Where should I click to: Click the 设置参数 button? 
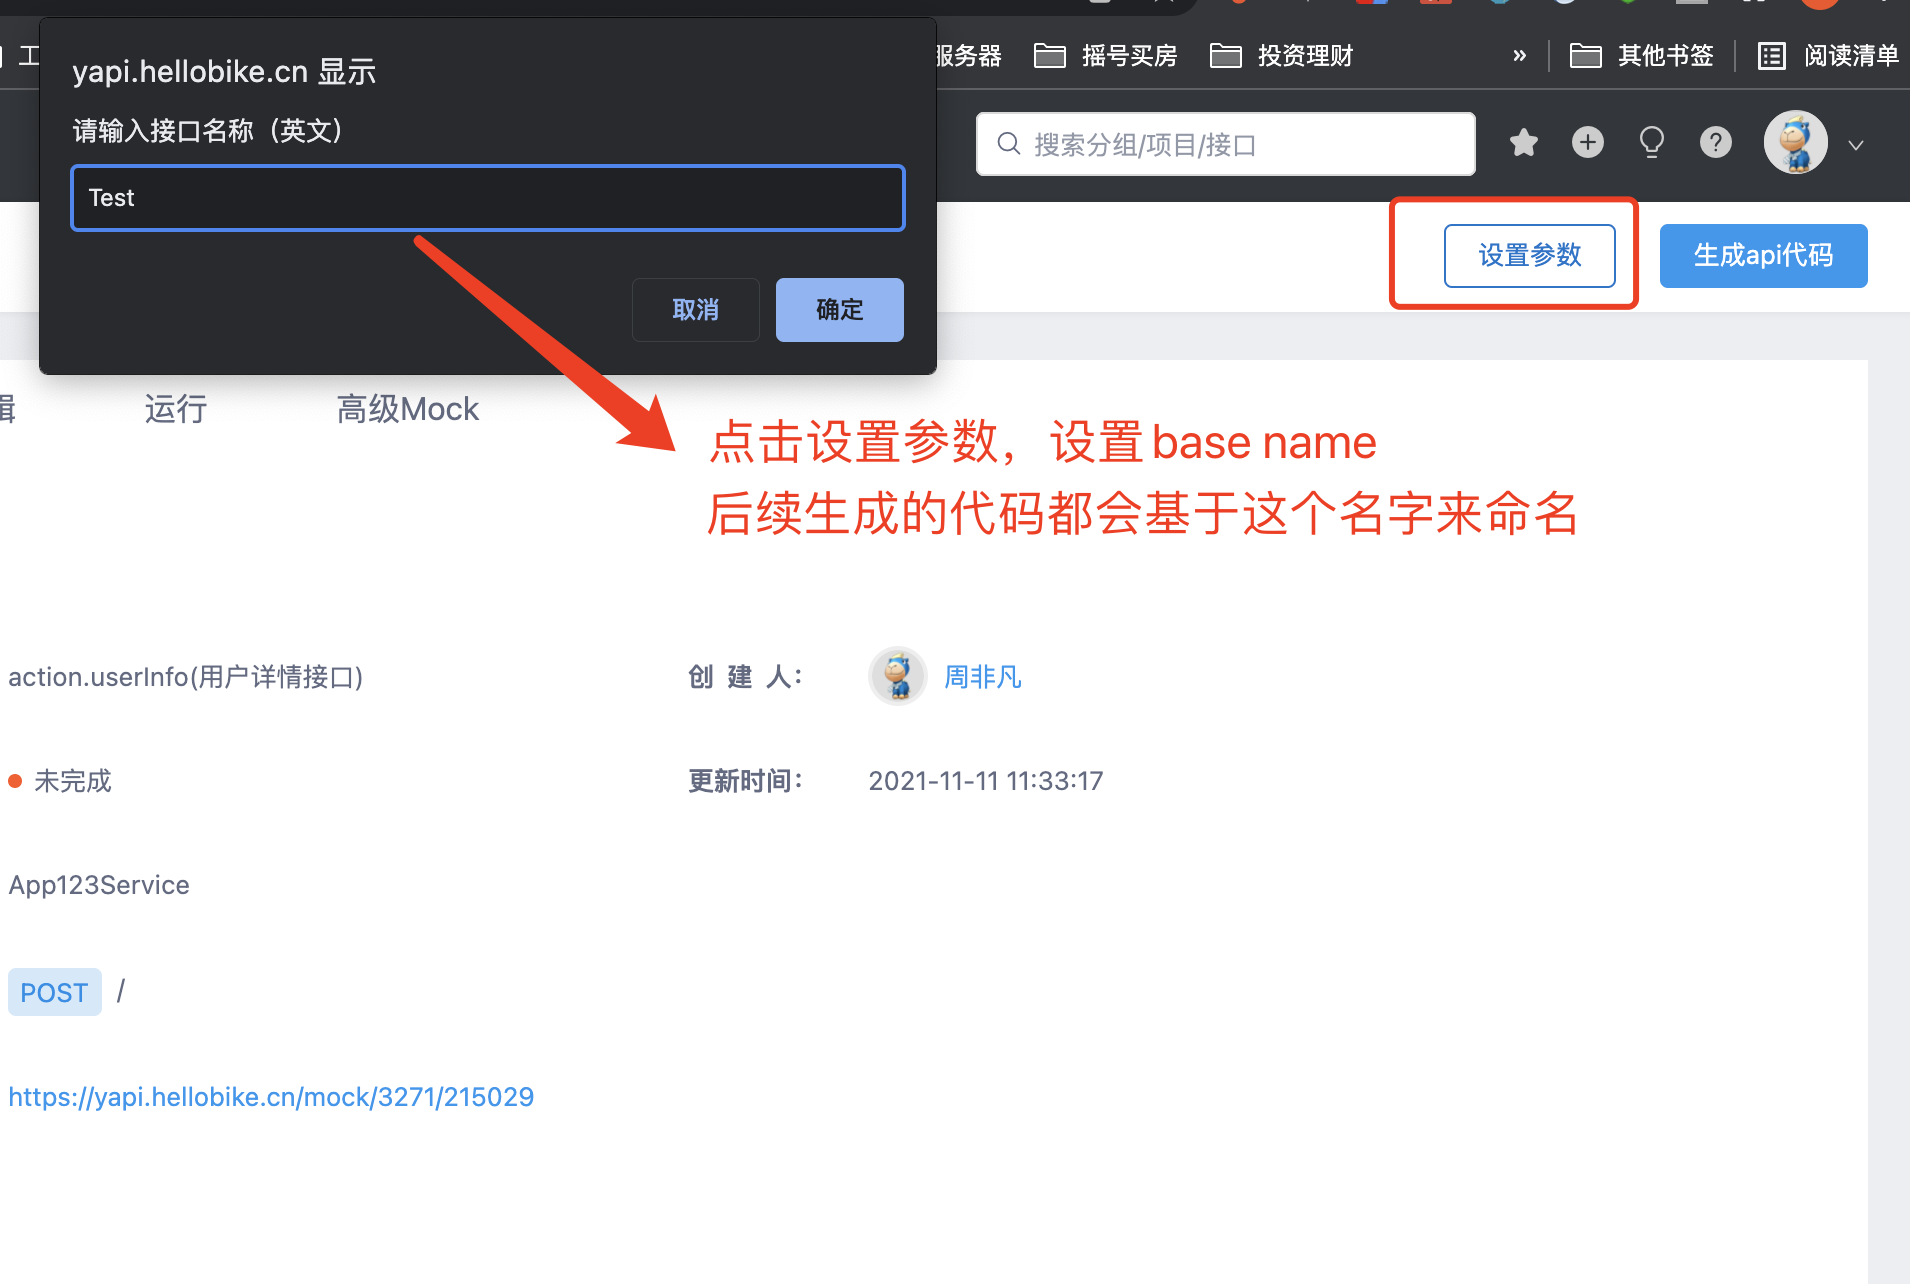(x=1529, y=256)
